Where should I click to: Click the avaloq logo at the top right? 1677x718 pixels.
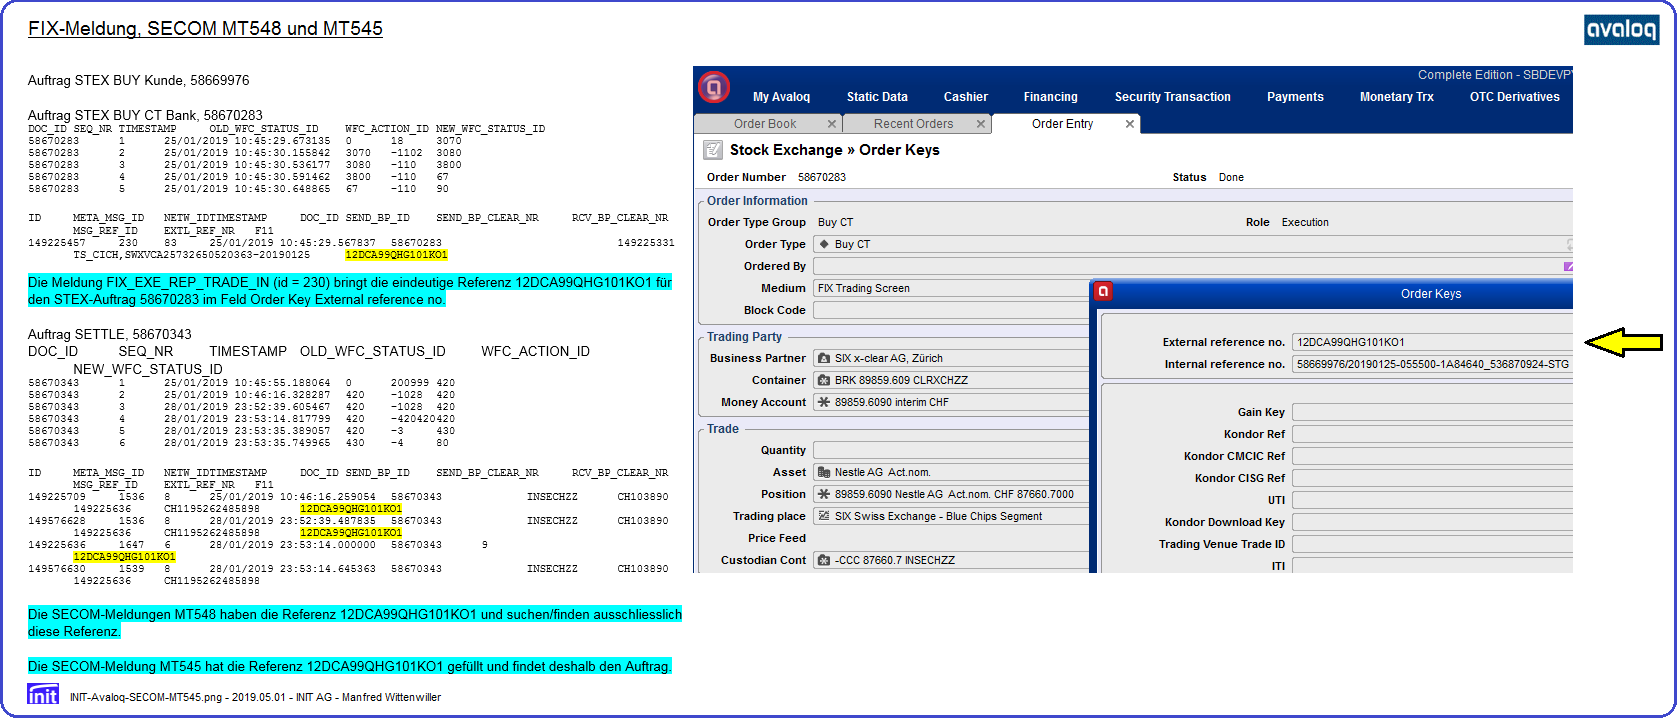[x=1621, y=29]
